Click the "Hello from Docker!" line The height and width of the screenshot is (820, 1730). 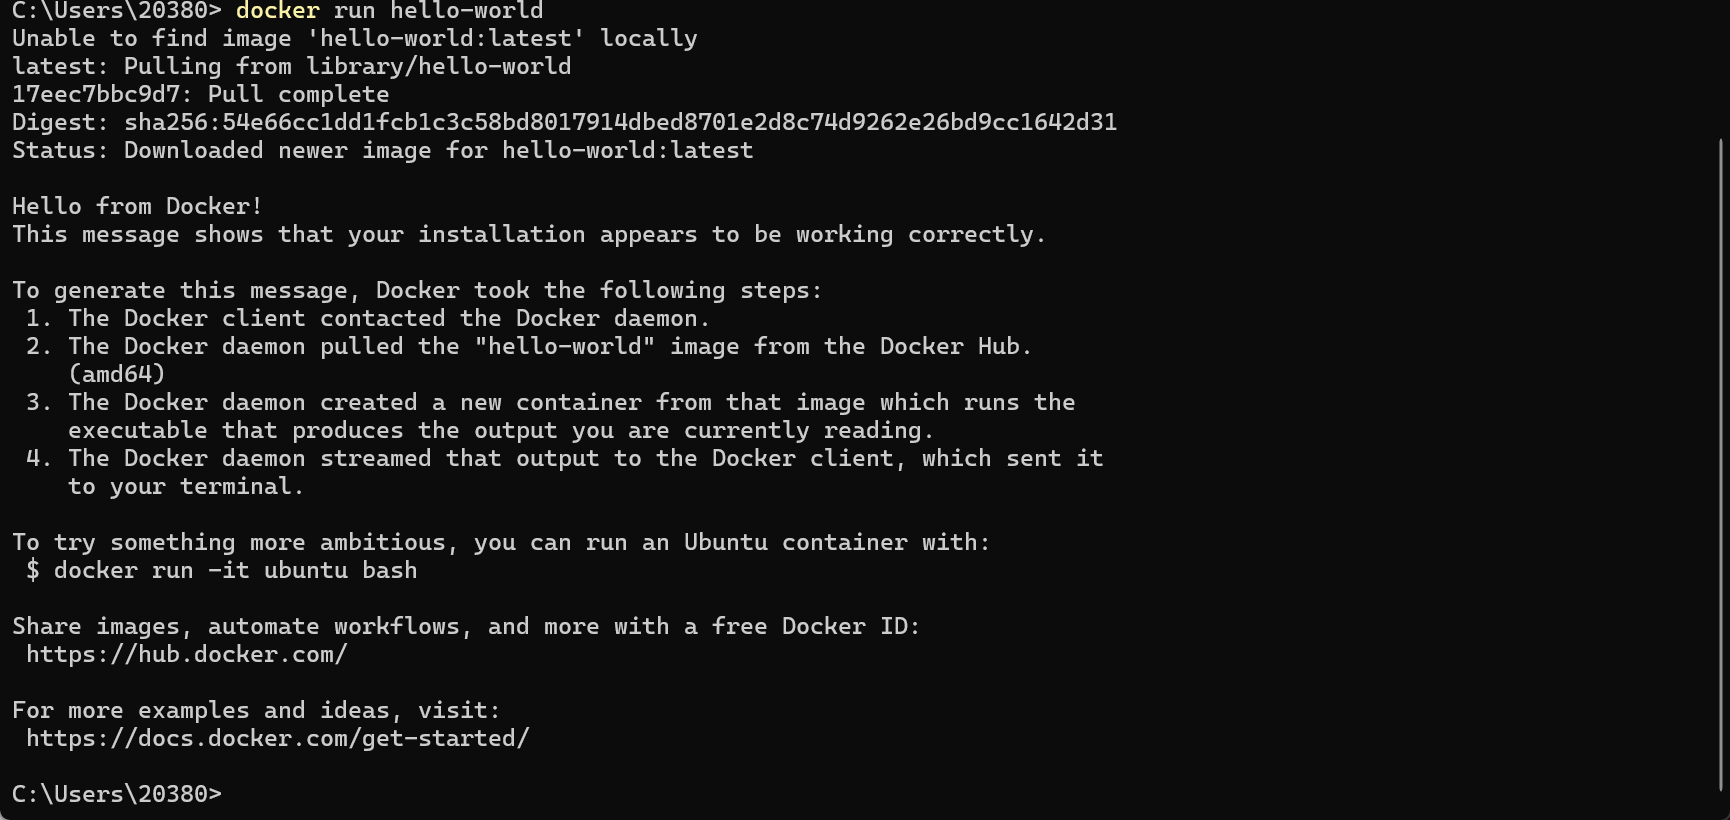(x=137, y=207)
